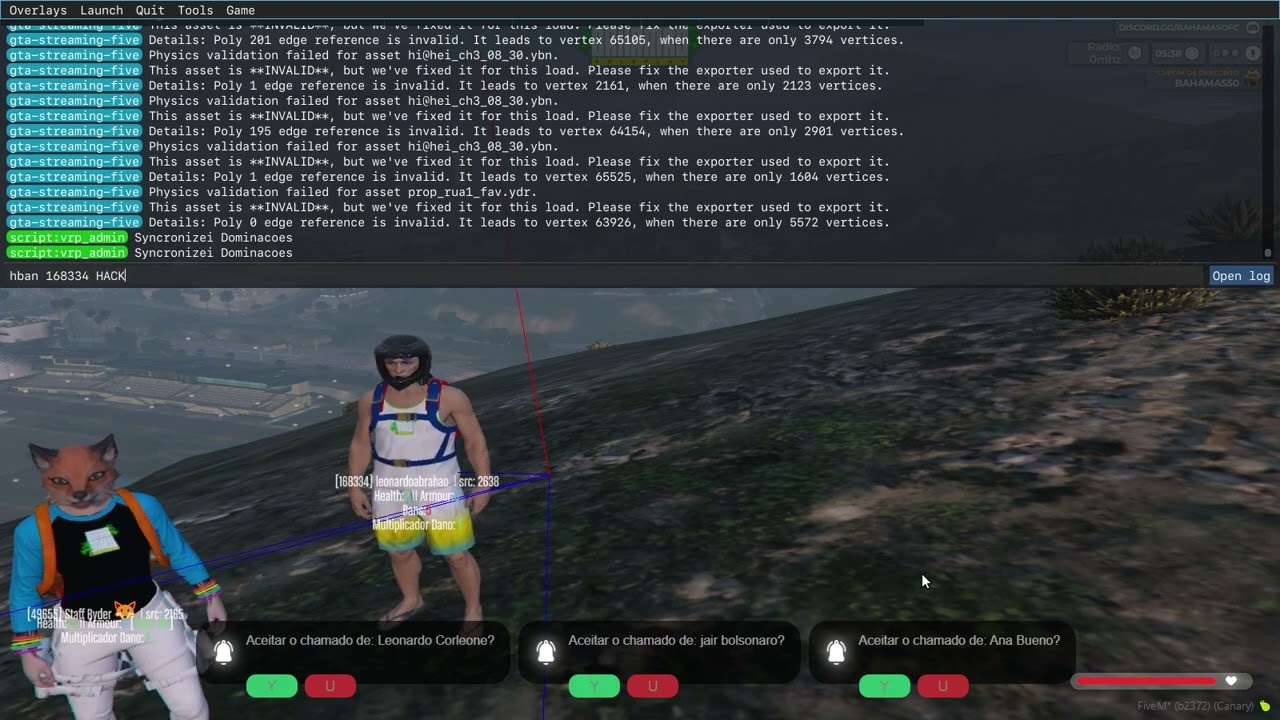Click the bell icon for Leonardo Corleone
This screenshot has width=1280, height=720.
tap(224, 652)
